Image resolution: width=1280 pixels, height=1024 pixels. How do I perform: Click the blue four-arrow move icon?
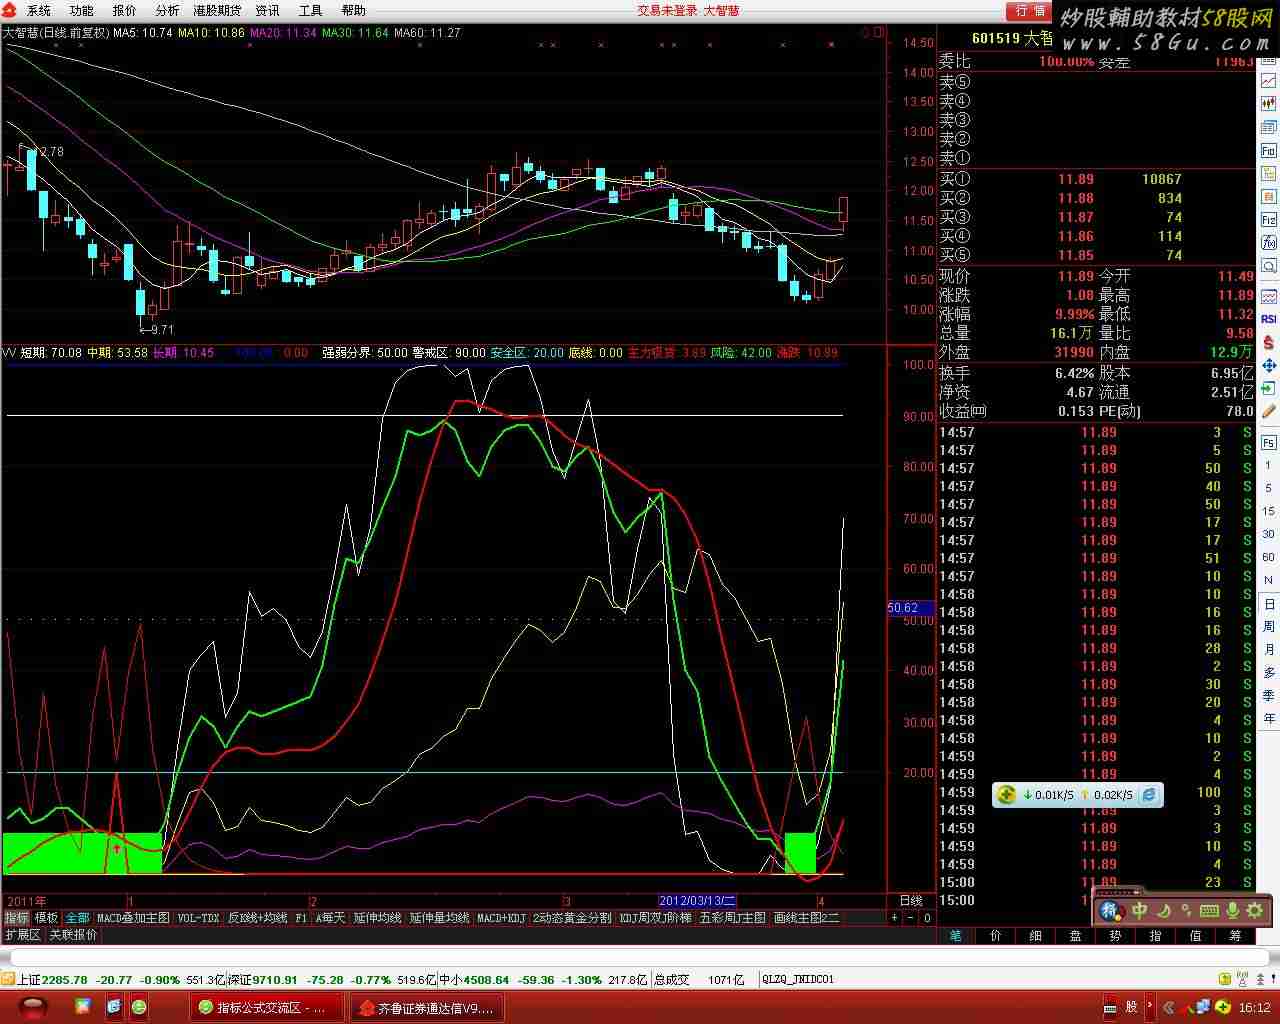coord(1268,365)
